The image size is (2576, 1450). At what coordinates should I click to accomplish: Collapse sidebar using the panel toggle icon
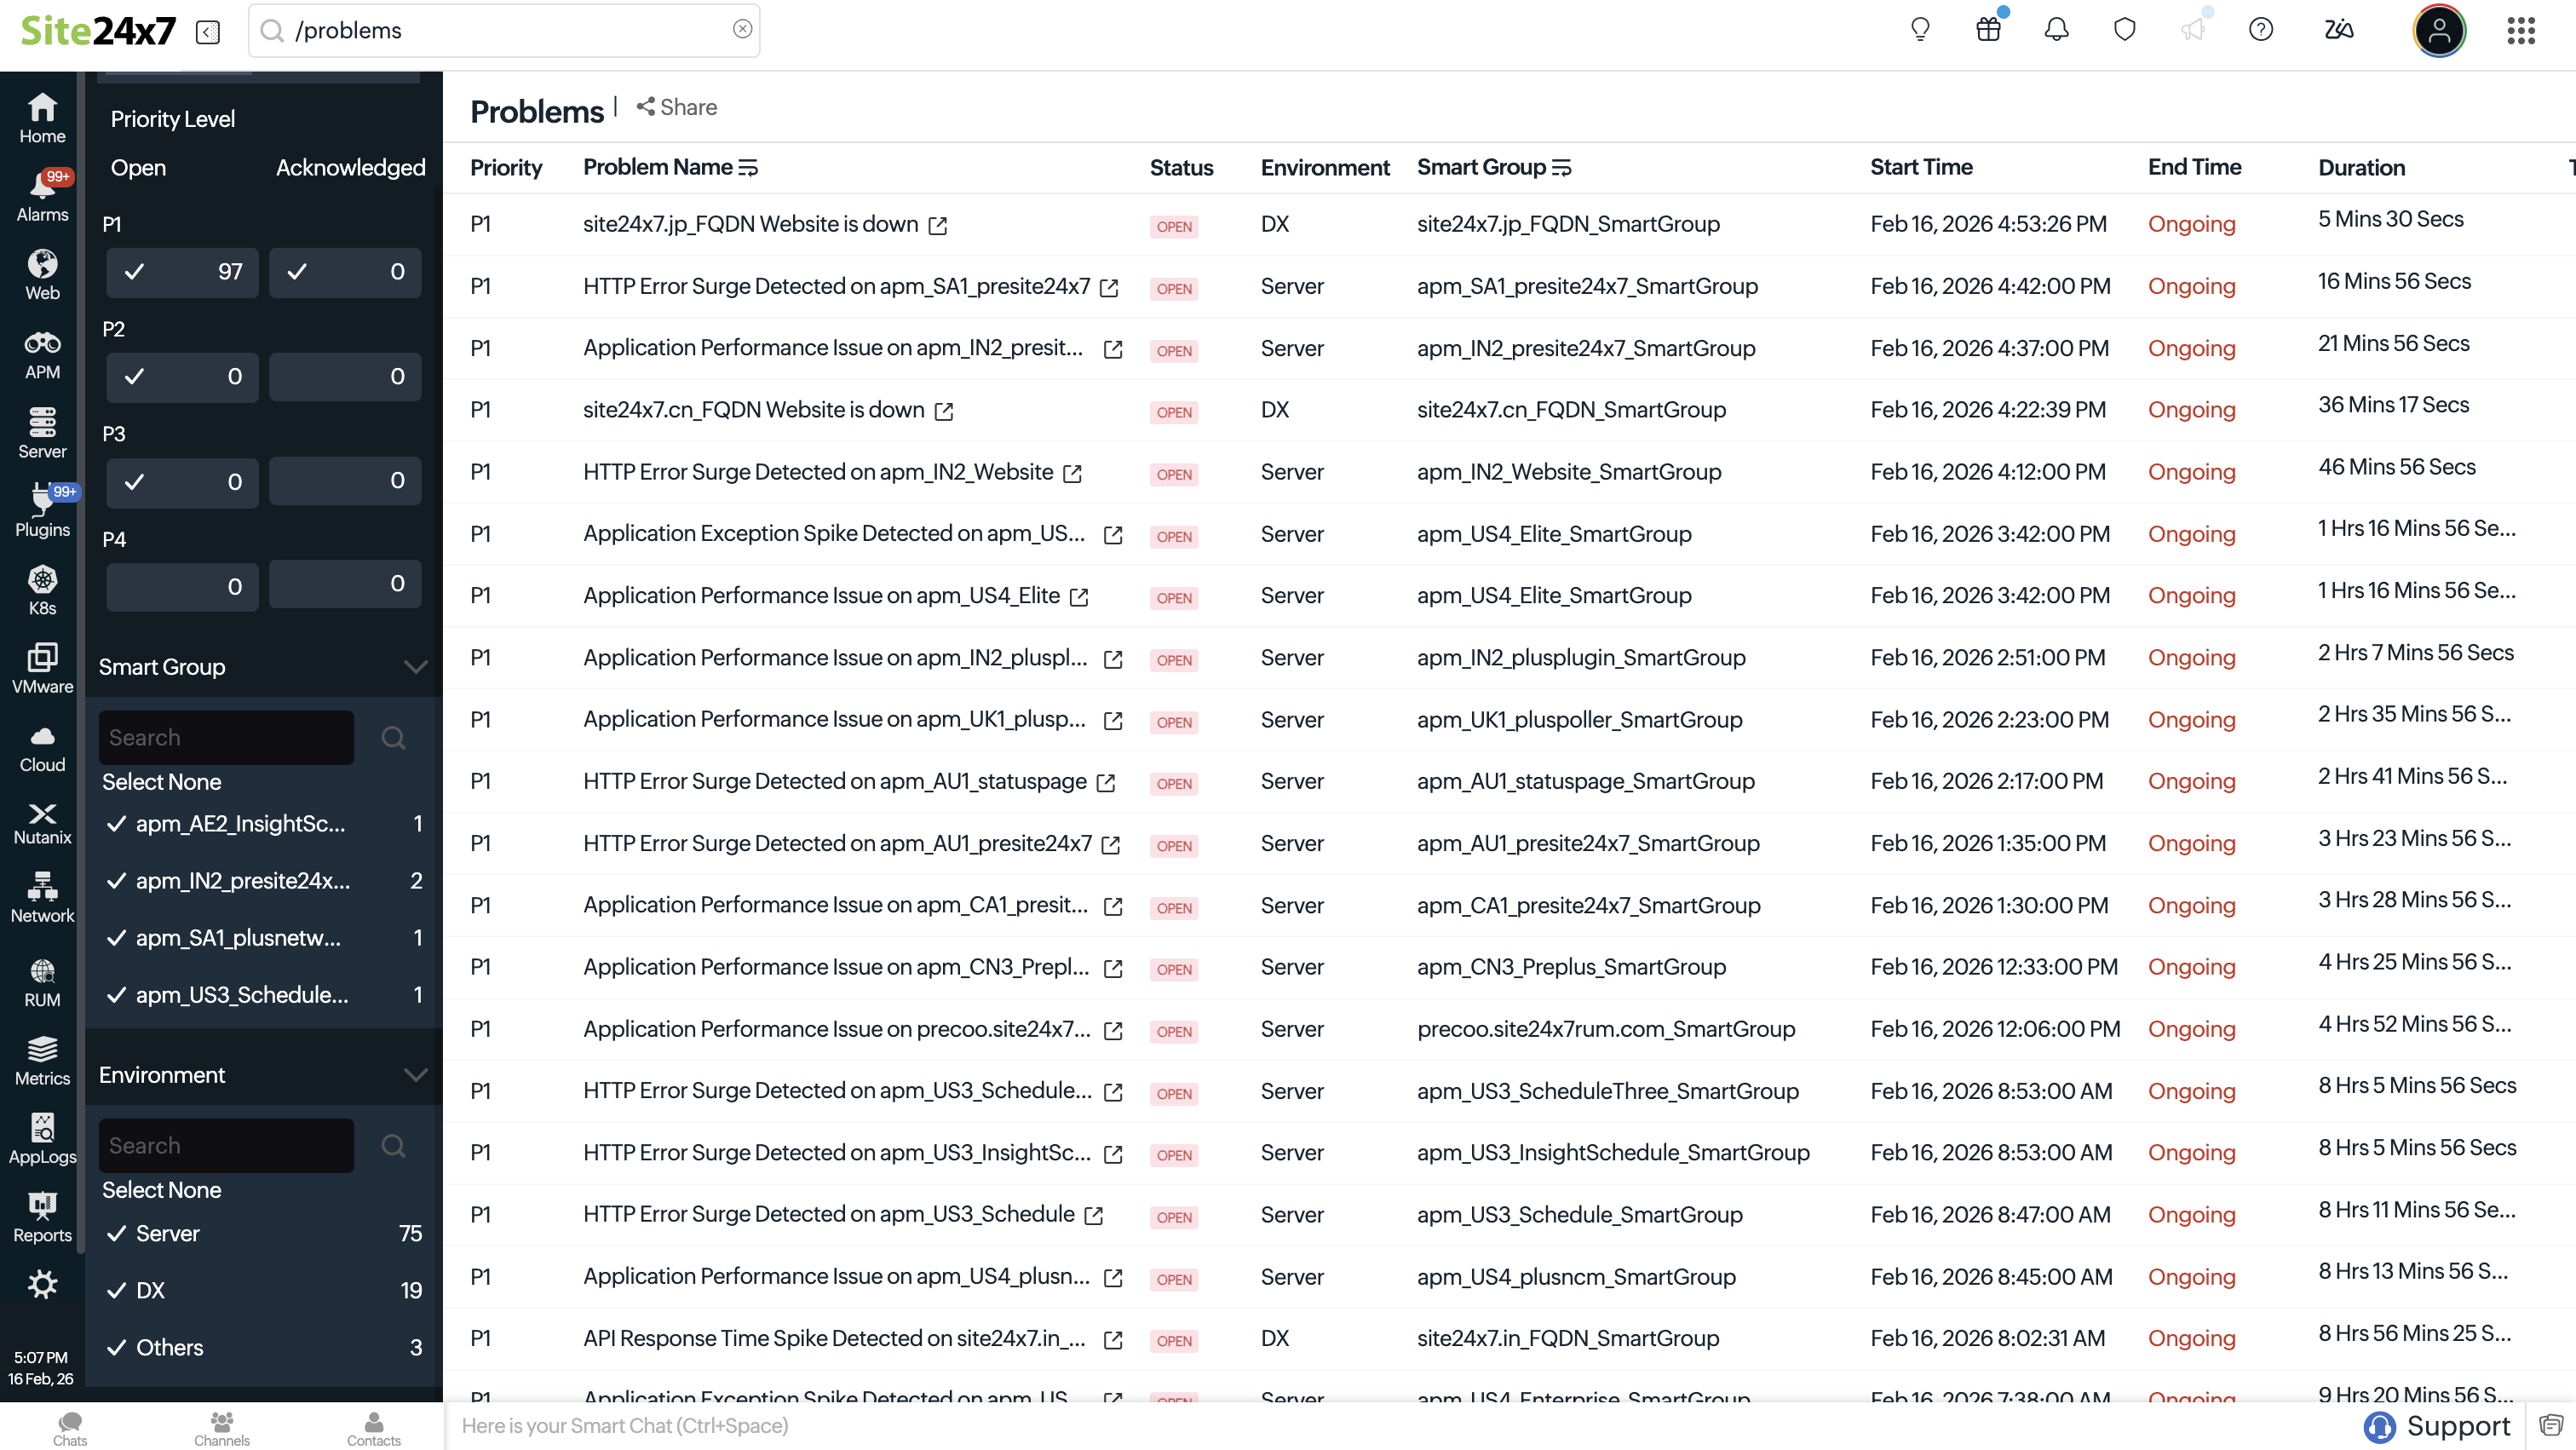point(208,32)
